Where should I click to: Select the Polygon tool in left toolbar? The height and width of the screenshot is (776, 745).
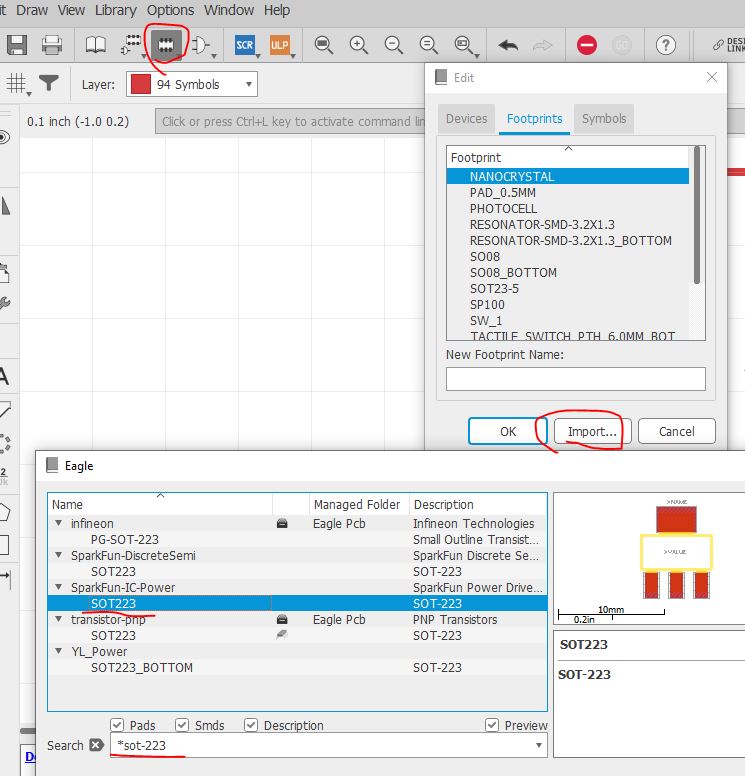coord(4,512)
